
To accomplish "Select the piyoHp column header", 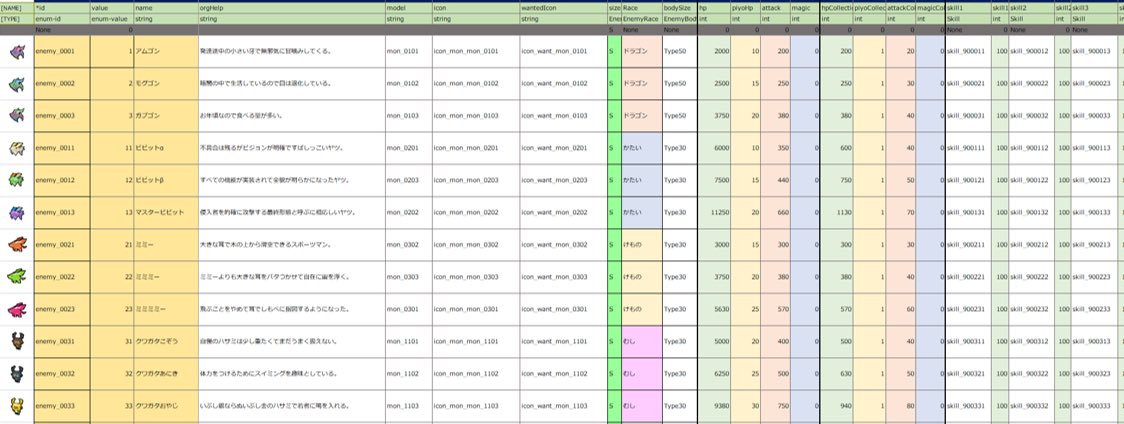I will point(746,7).
